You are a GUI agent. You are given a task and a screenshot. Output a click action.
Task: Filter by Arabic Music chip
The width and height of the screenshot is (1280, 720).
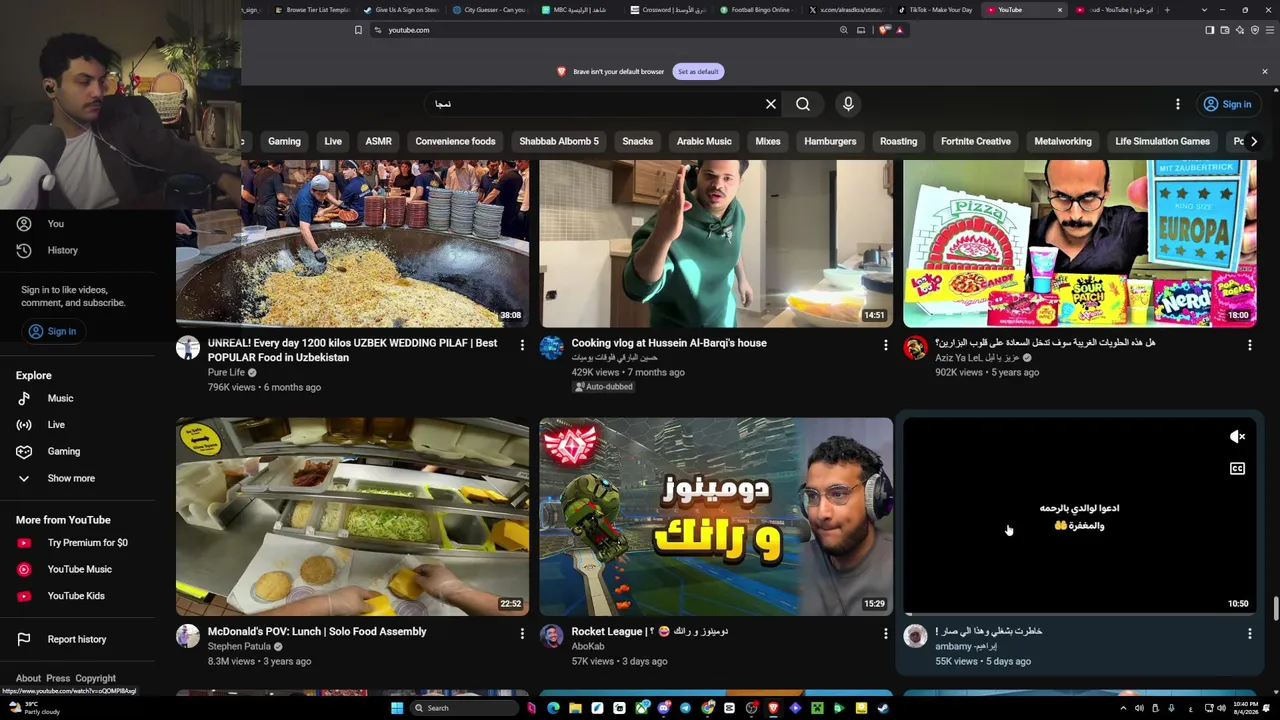point(704,141)
